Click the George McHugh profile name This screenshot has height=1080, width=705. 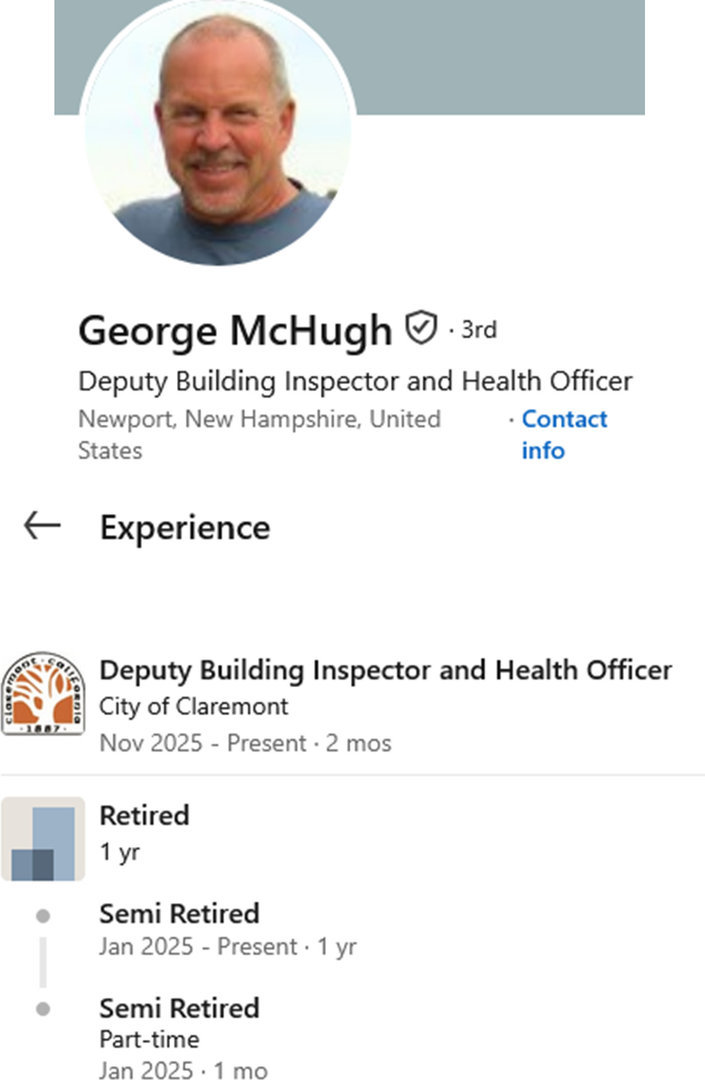pos(235,330)
